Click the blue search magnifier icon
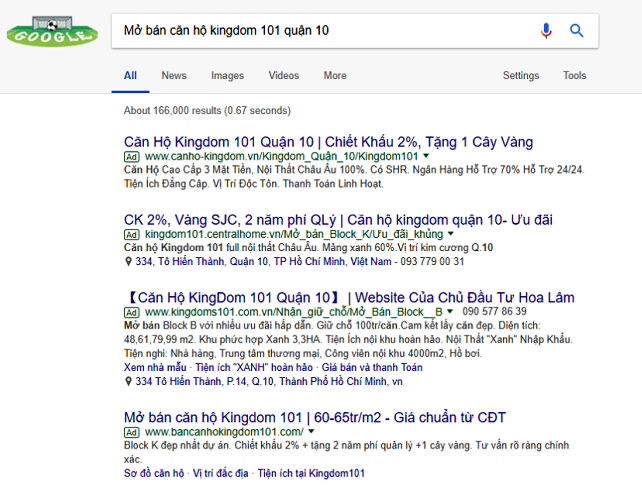642x491 pixels. pyautogui.click(x=576, y=30)
